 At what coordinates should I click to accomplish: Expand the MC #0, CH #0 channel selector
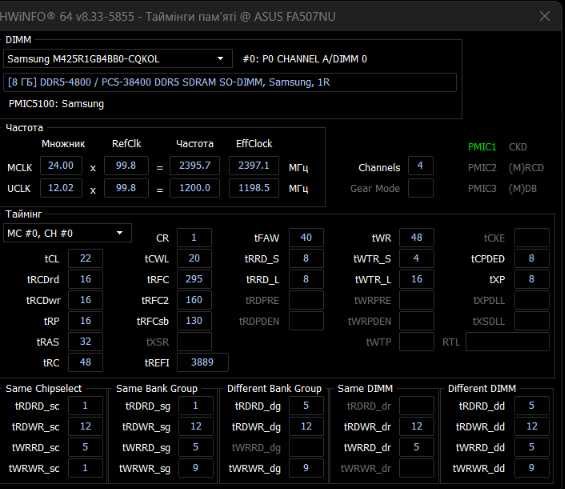(67, 233)
